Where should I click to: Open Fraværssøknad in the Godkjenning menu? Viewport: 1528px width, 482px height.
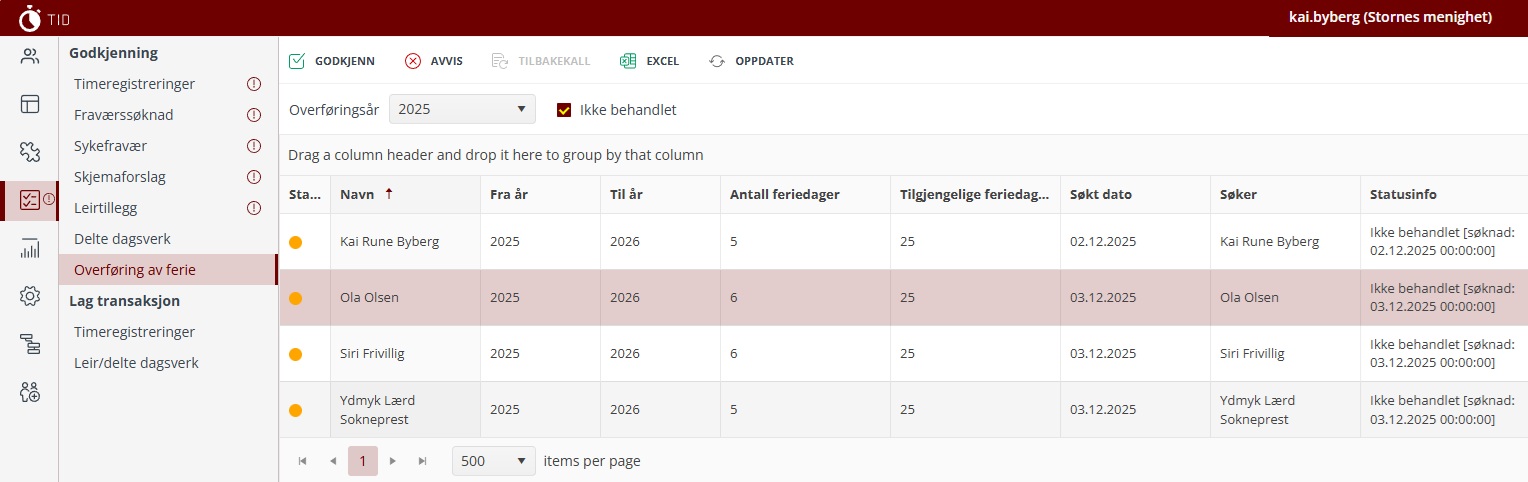click(124, 115)
